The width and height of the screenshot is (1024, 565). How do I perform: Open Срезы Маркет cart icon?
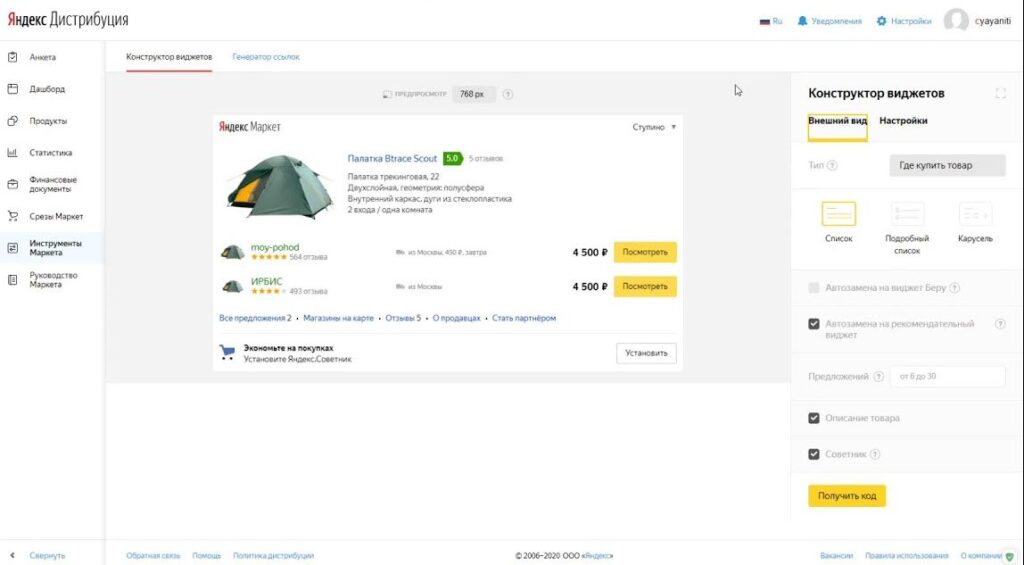pyautogui.click(x=13, y=216)
